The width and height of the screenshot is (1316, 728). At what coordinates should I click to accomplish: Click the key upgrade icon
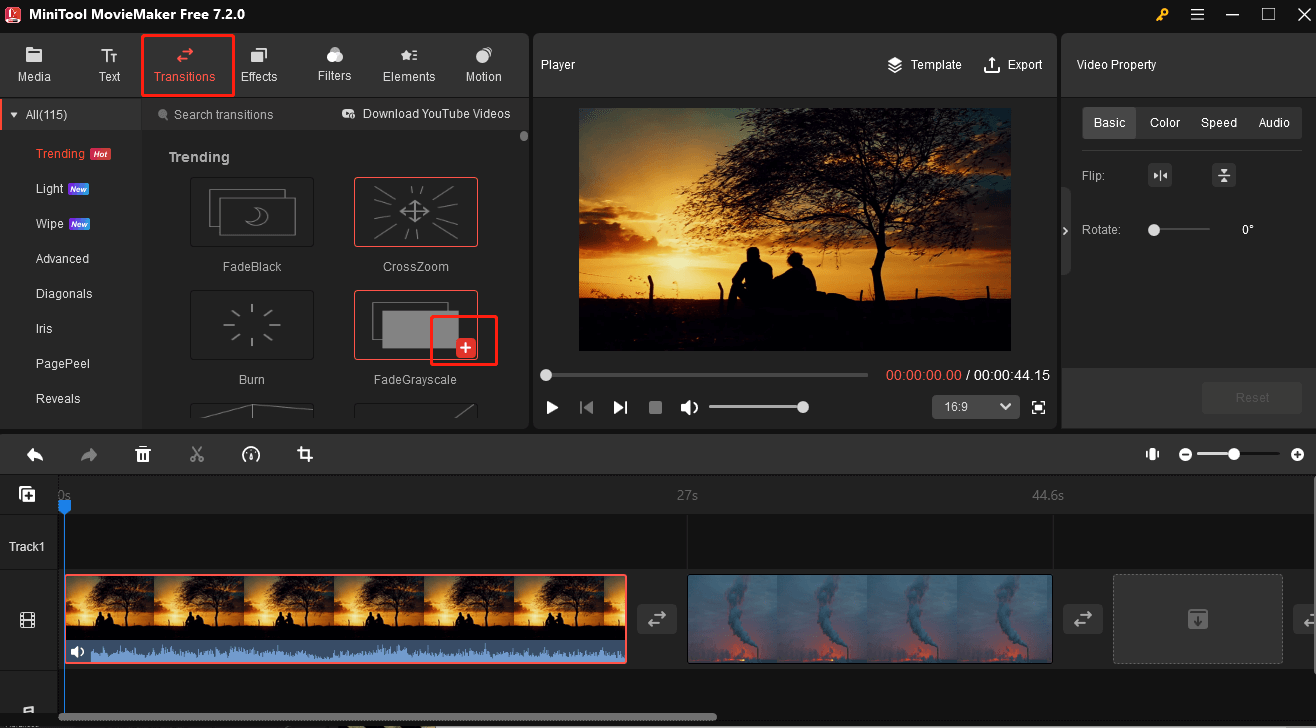point(1162,14)
